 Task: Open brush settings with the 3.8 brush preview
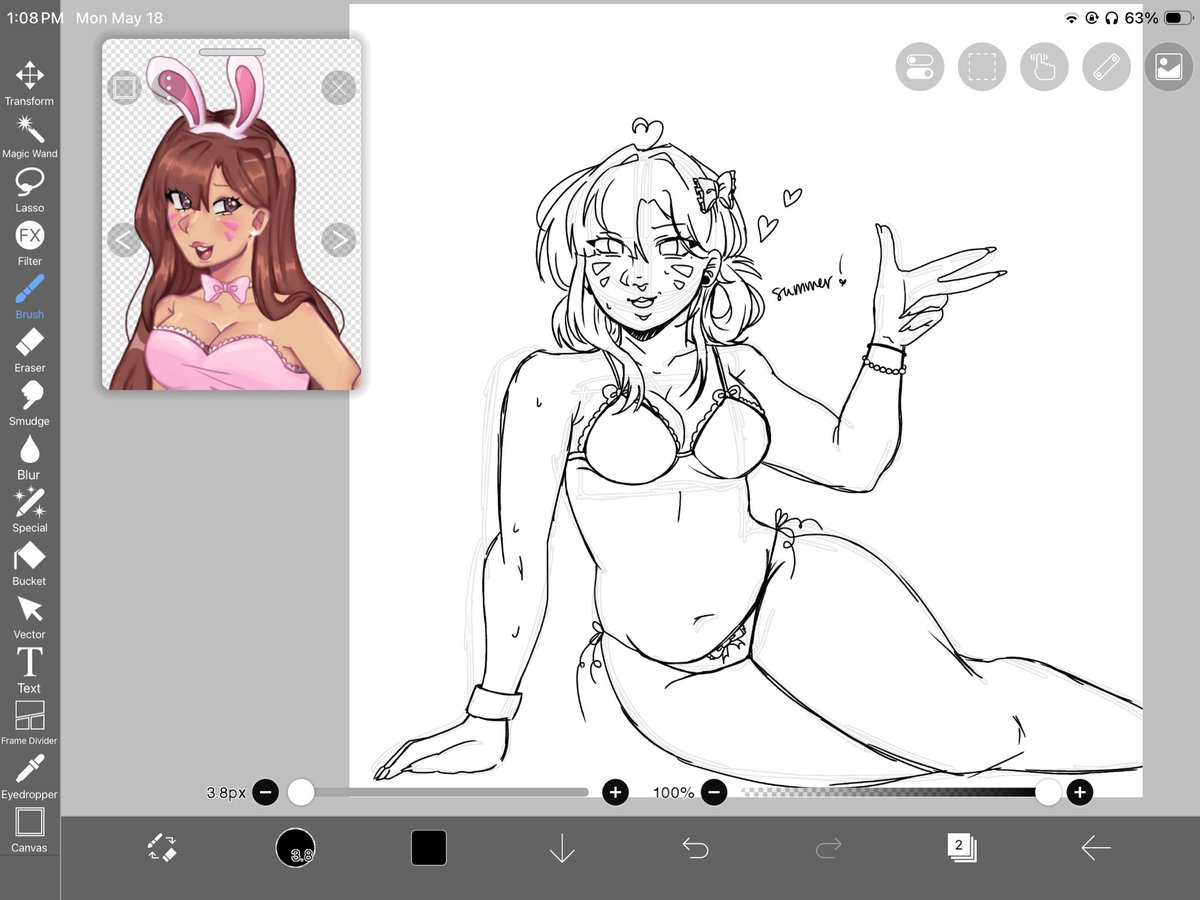[295, 848]
